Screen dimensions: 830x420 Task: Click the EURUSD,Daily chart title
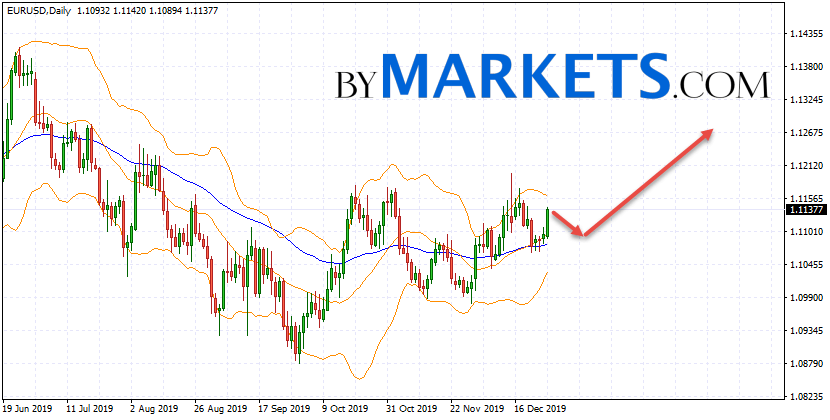[x=36, y=9]
